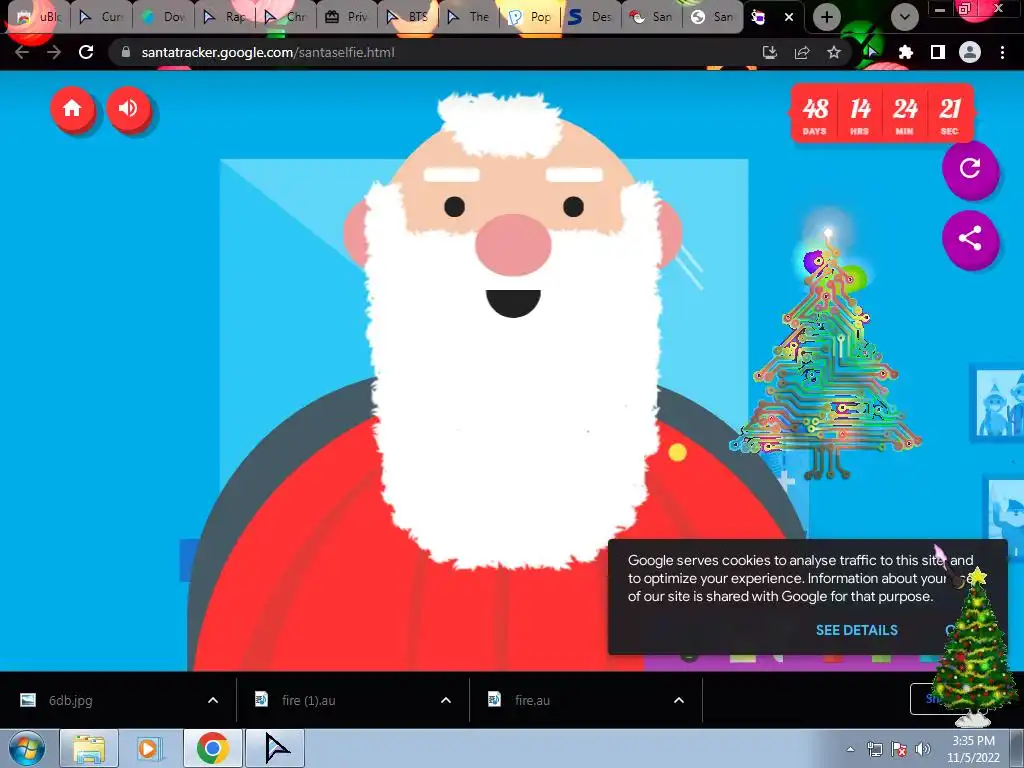This screenshot has height=768, width=1024.
Task: Switch to the Dov tab
Action: coord(162,17)
